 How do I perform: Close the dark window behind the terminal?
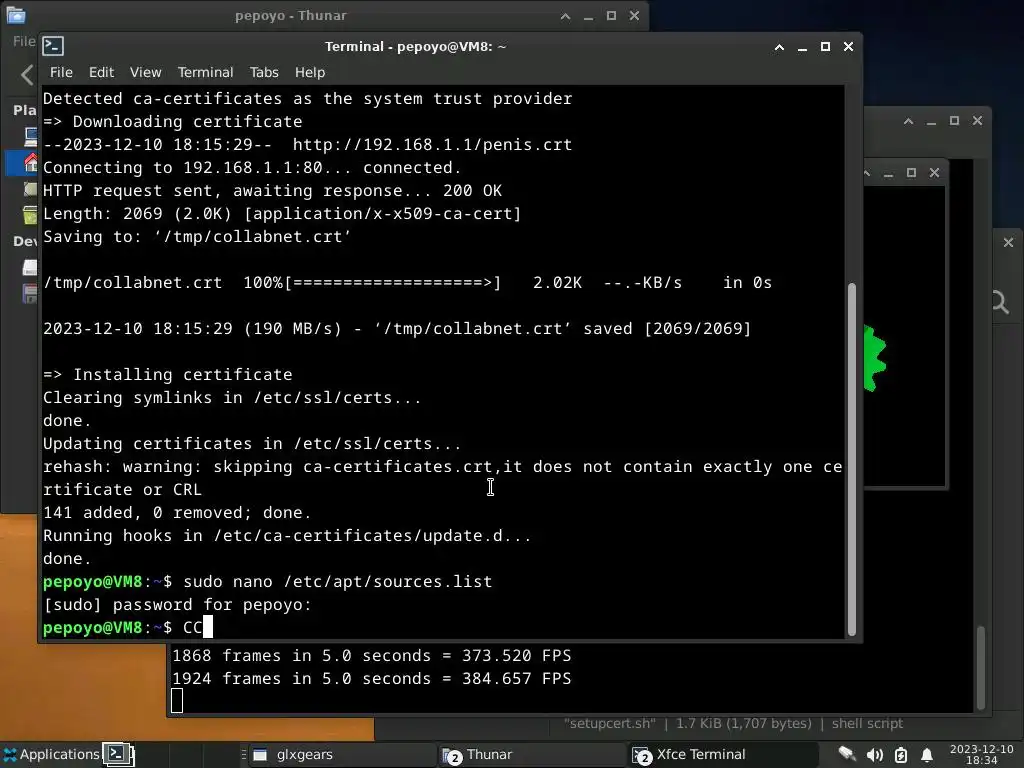click(x=977, y=121)
